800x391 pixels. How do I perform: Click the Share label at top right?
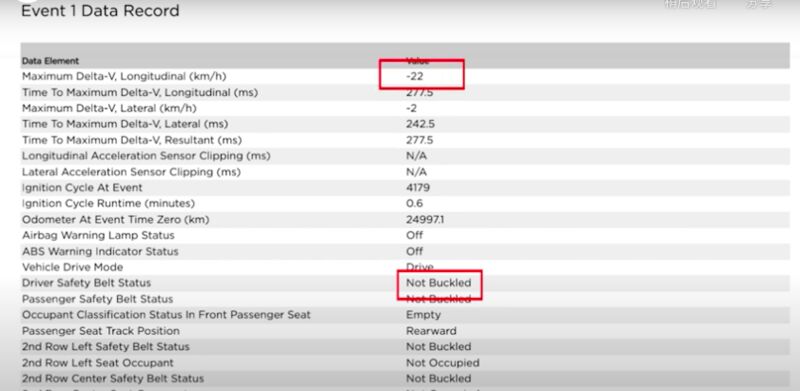(x=761, y=4)
